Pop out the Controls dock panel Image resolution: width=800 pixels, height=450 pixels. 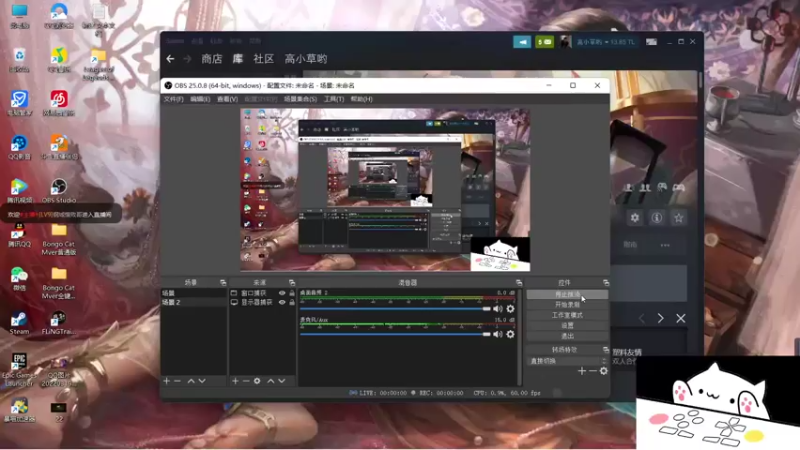click(606, 282)
